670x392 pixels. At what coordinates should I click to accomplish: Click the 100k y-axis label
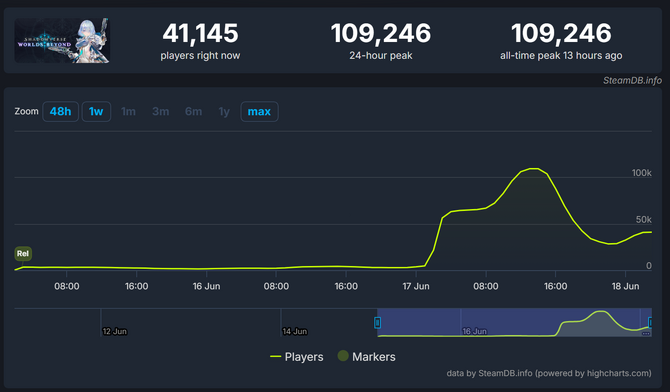coord(642,173)
